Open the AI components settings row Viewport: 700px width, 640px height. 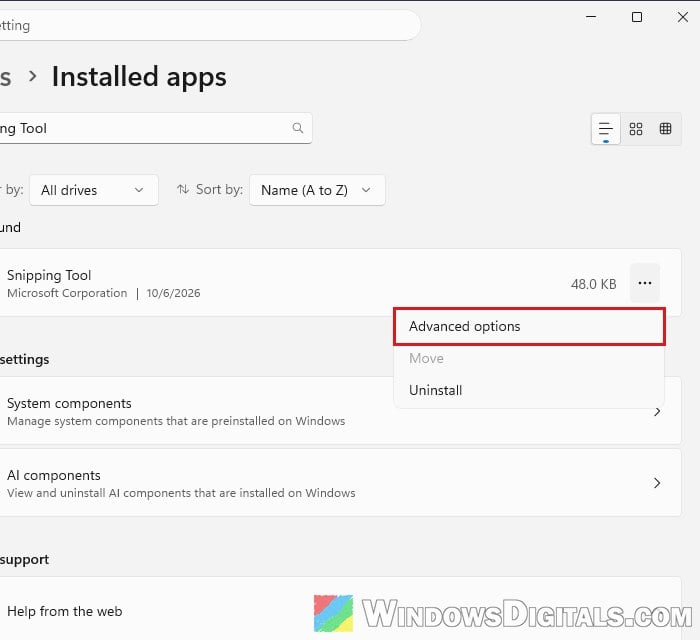click(341, 483)
